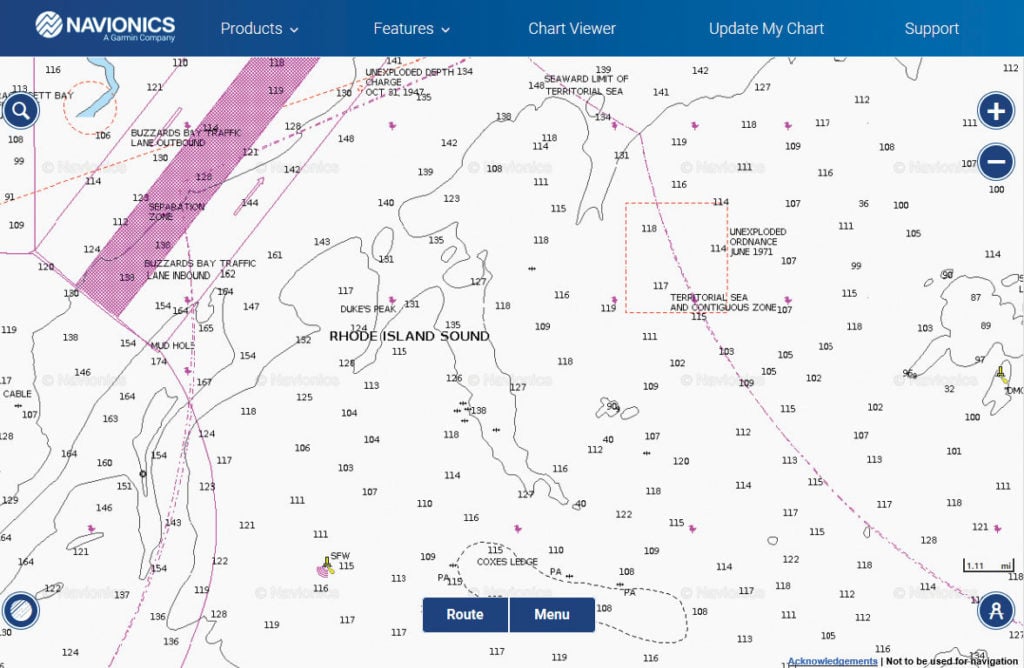This screenshot has width=1024, height=668.
Task: Go to Chart Viewer page
Action: pyautogui.click(x=572, y=29)
